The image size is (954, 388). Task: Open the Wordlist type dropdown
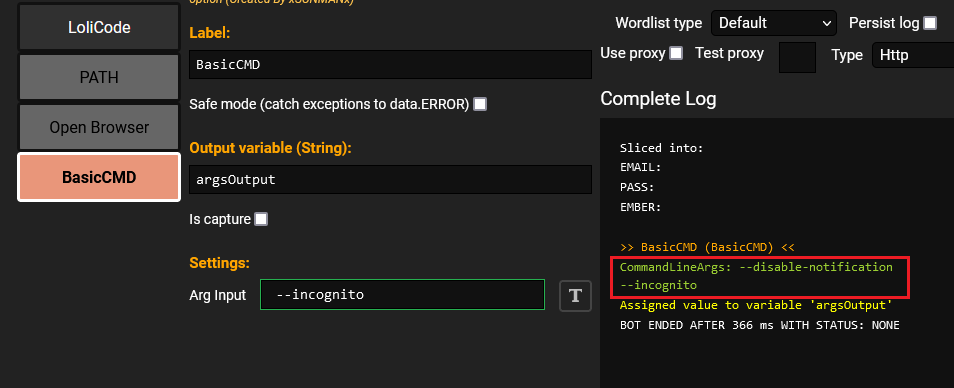773,24
